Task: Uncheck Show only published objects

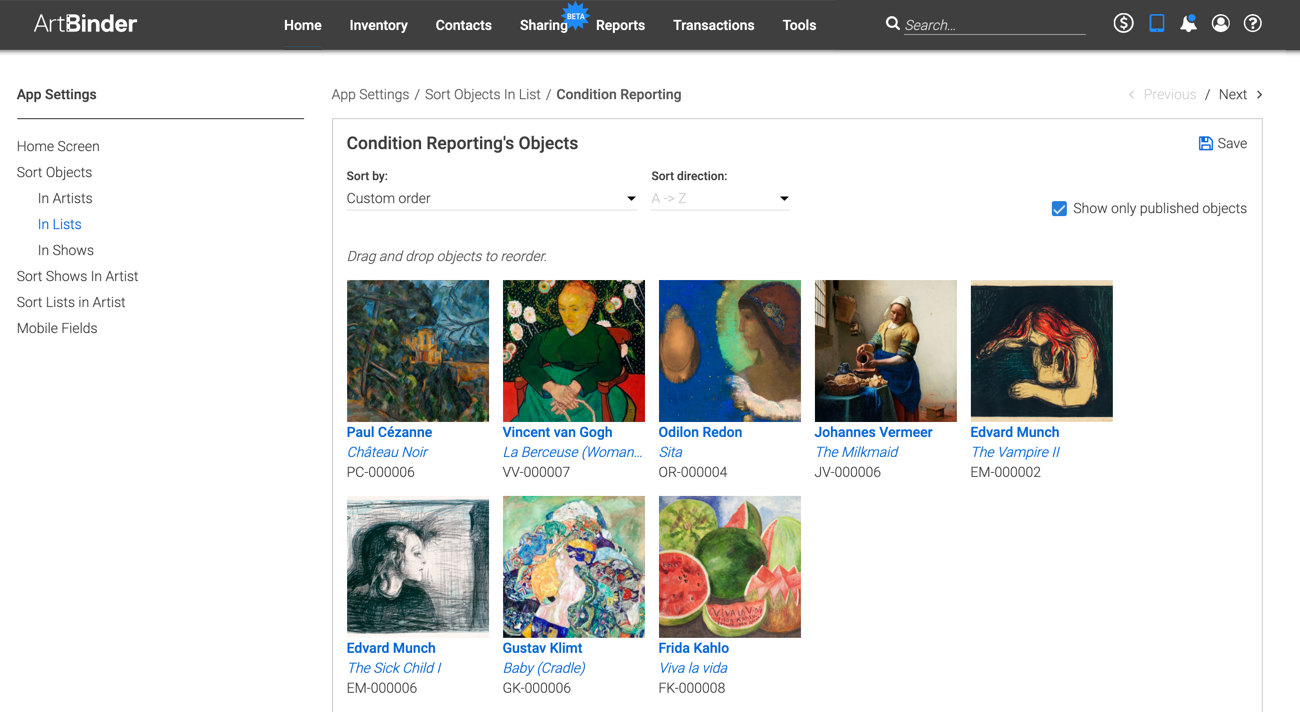Action: pos(1059,208)
